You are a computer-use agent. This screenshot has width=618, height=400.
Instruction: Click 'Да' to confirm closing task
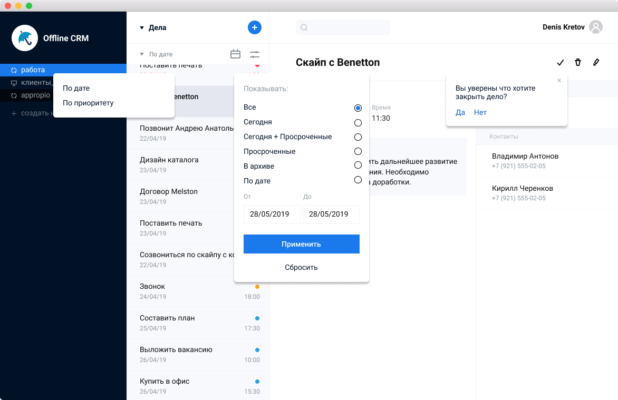tap(459, 112)
